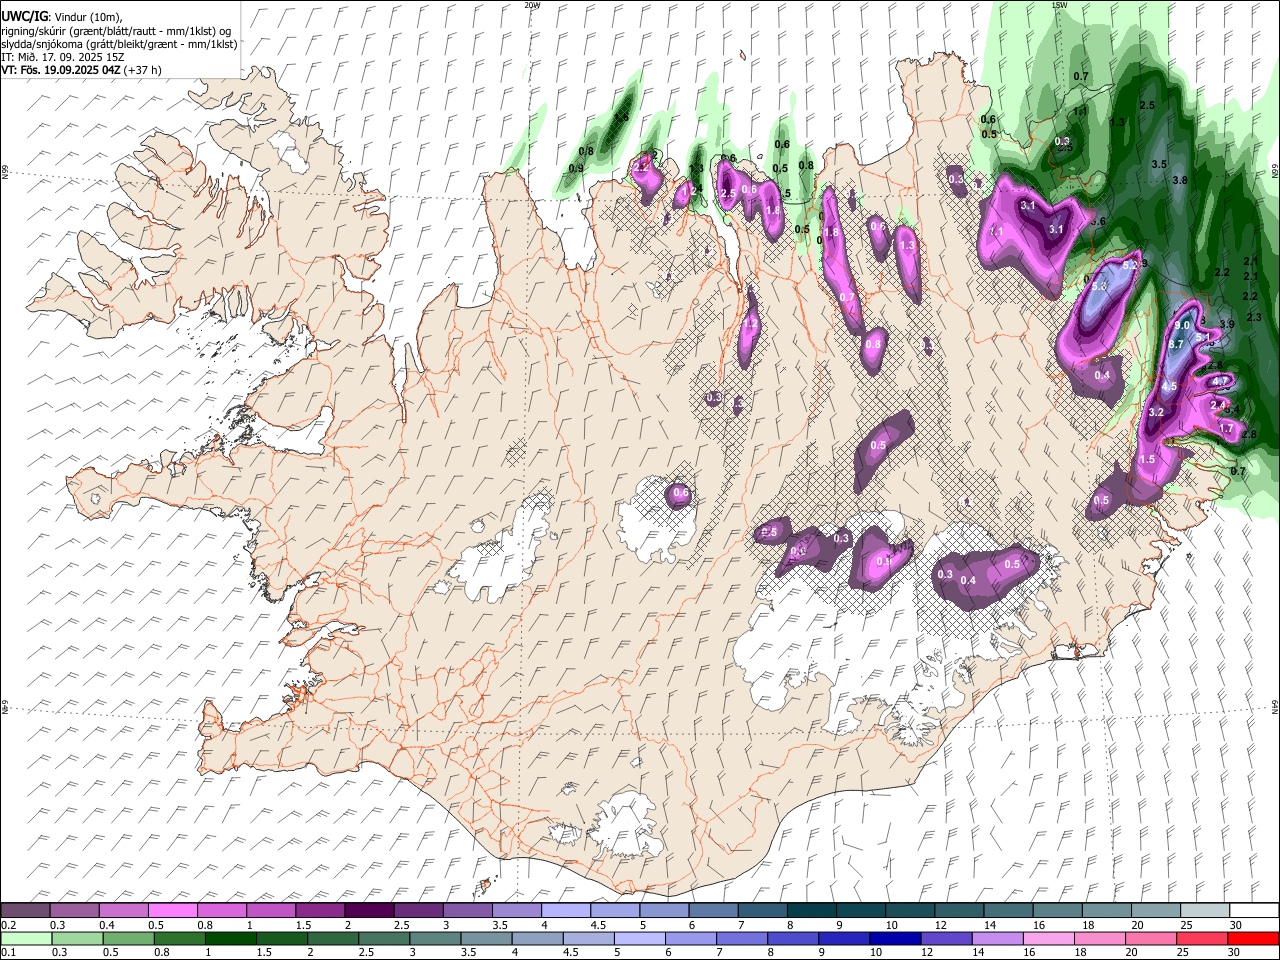Click the '4.5' value on the map
1280x960 pixels.
click(x=1169, y=386)
